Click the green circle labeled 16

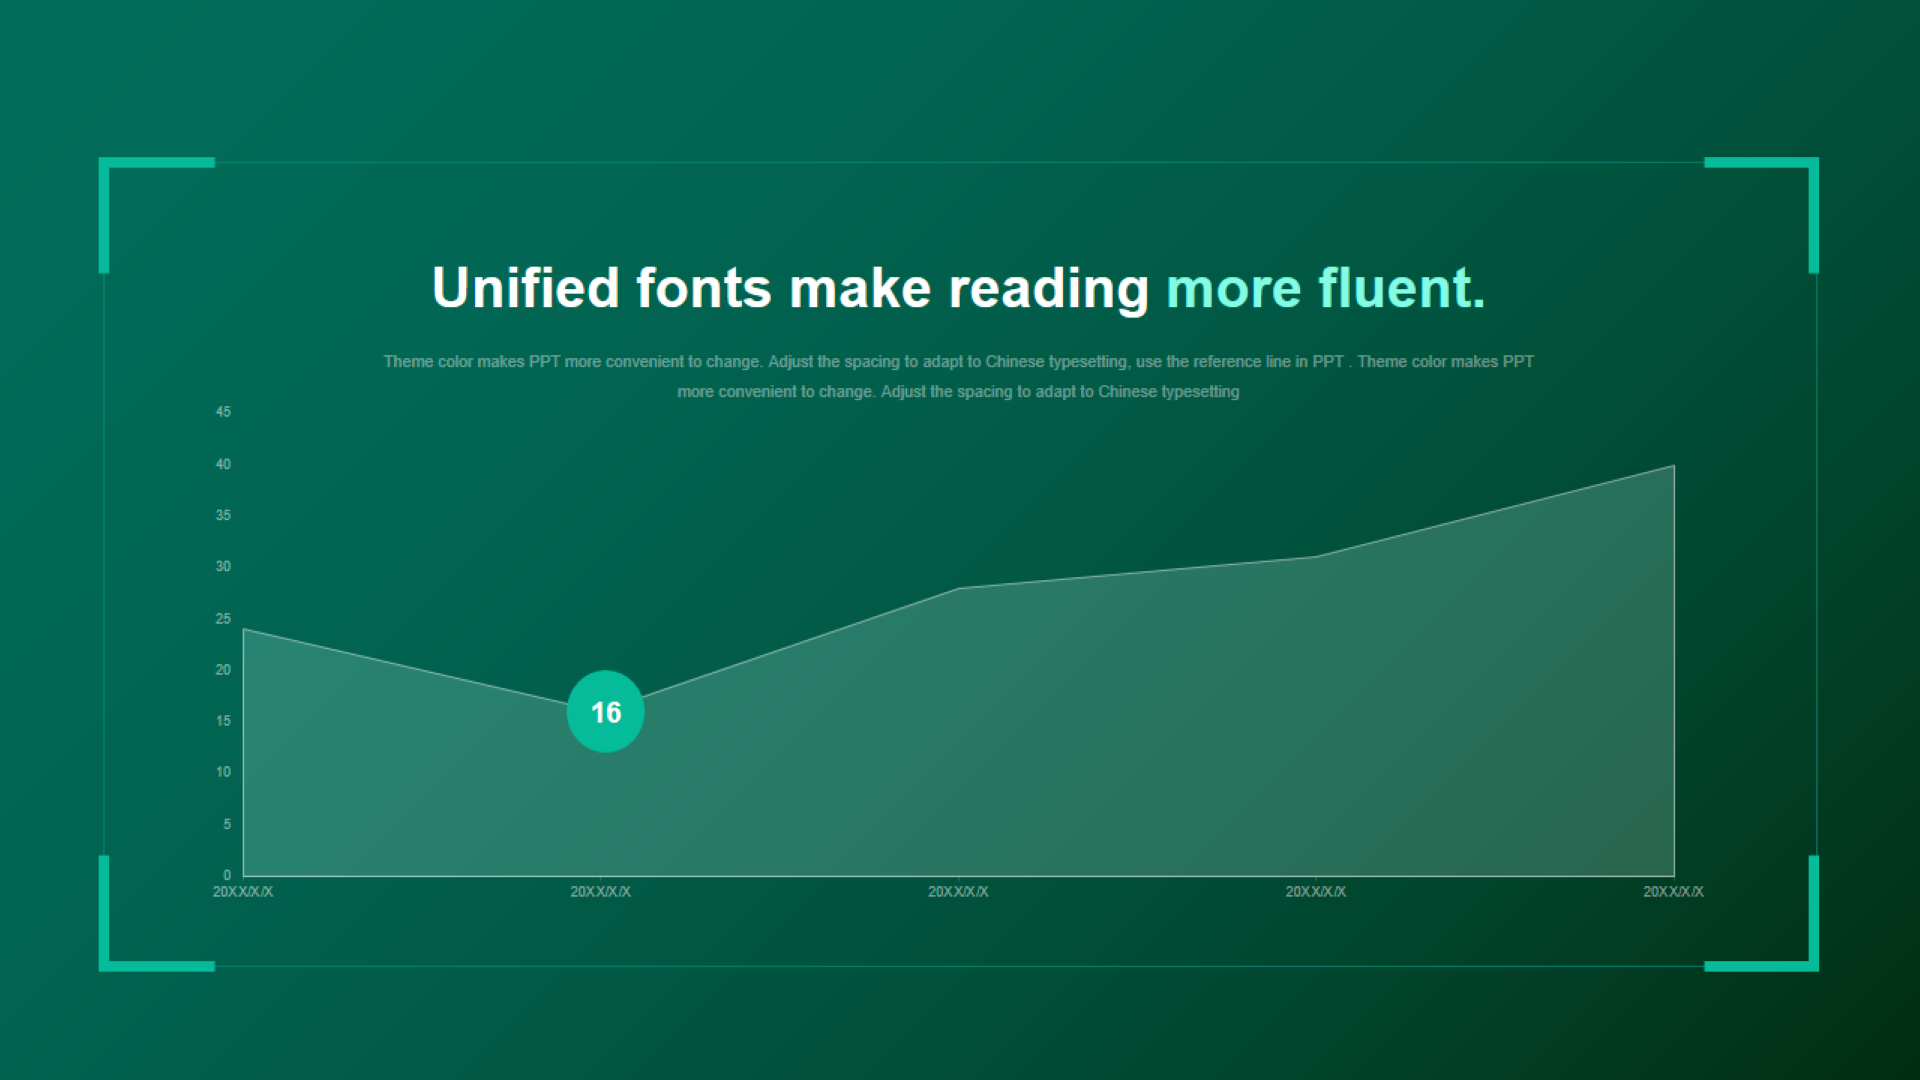tap(605, 711)
